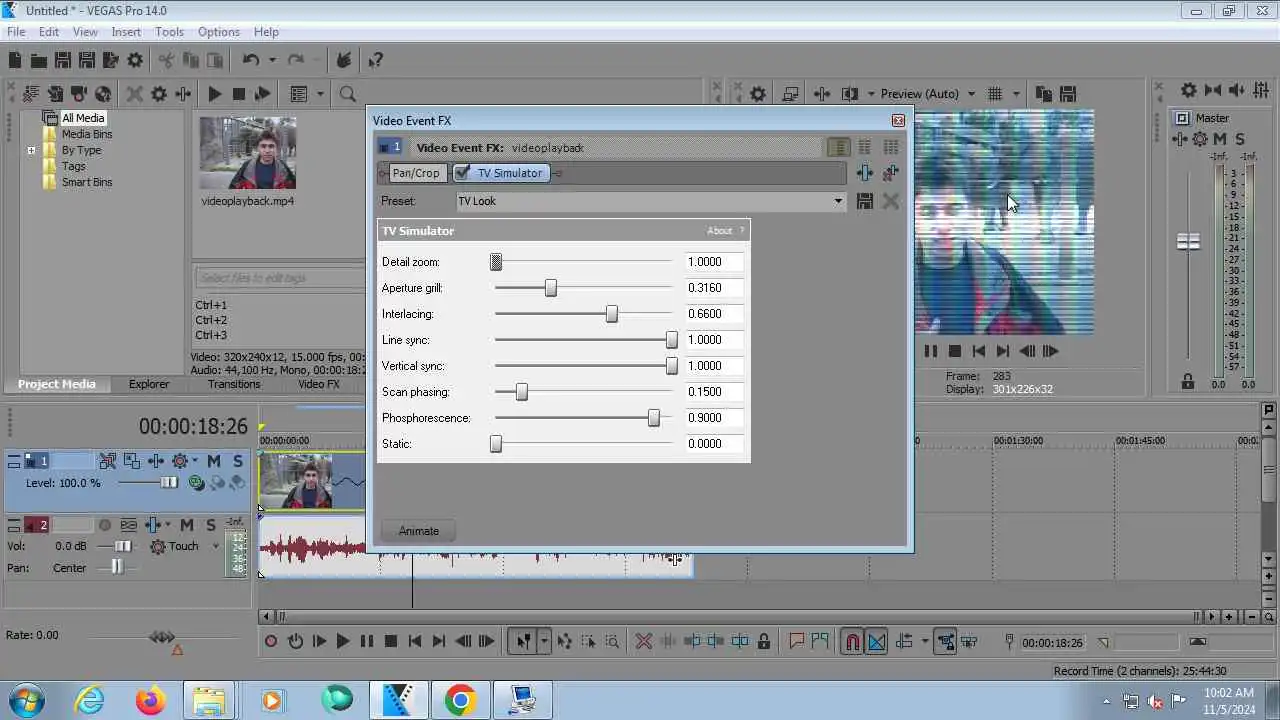
Task: Solo video track 1
Action: pyautogui.click(x=237, y=461)
